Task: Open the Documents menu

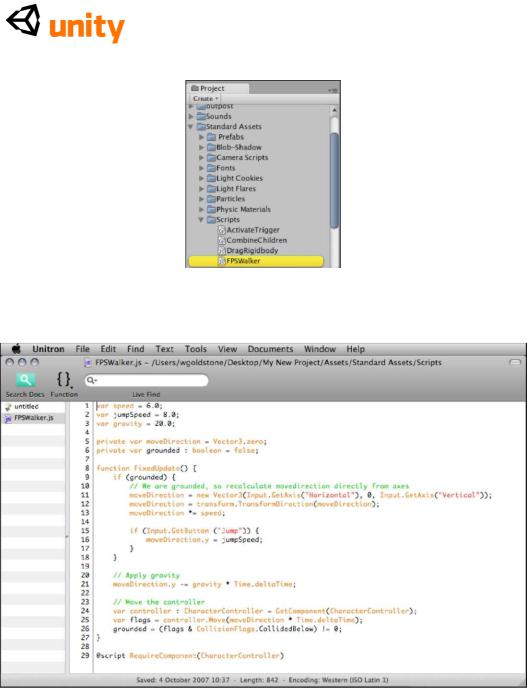Action: pos(270,349)
